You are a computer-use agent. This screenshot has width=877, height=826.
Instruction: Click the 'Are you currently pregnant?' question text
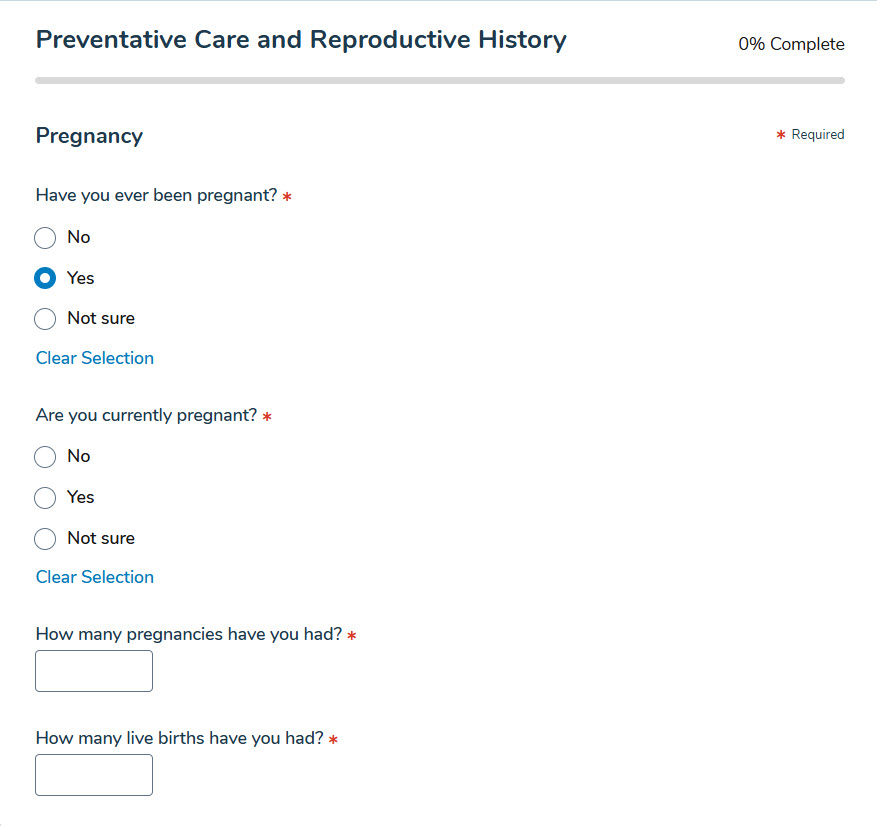tap(146, 415)
